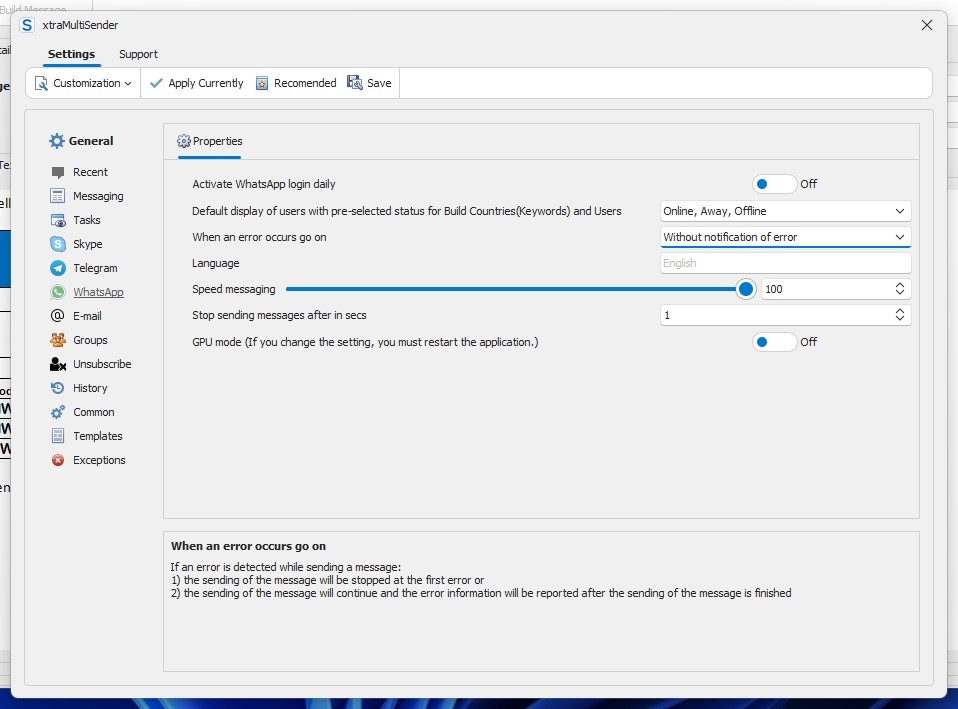Image resolution: width=958 pixels, height=709 pixels.
Task: Select the Properties tab
Action: tap(210, 141)
